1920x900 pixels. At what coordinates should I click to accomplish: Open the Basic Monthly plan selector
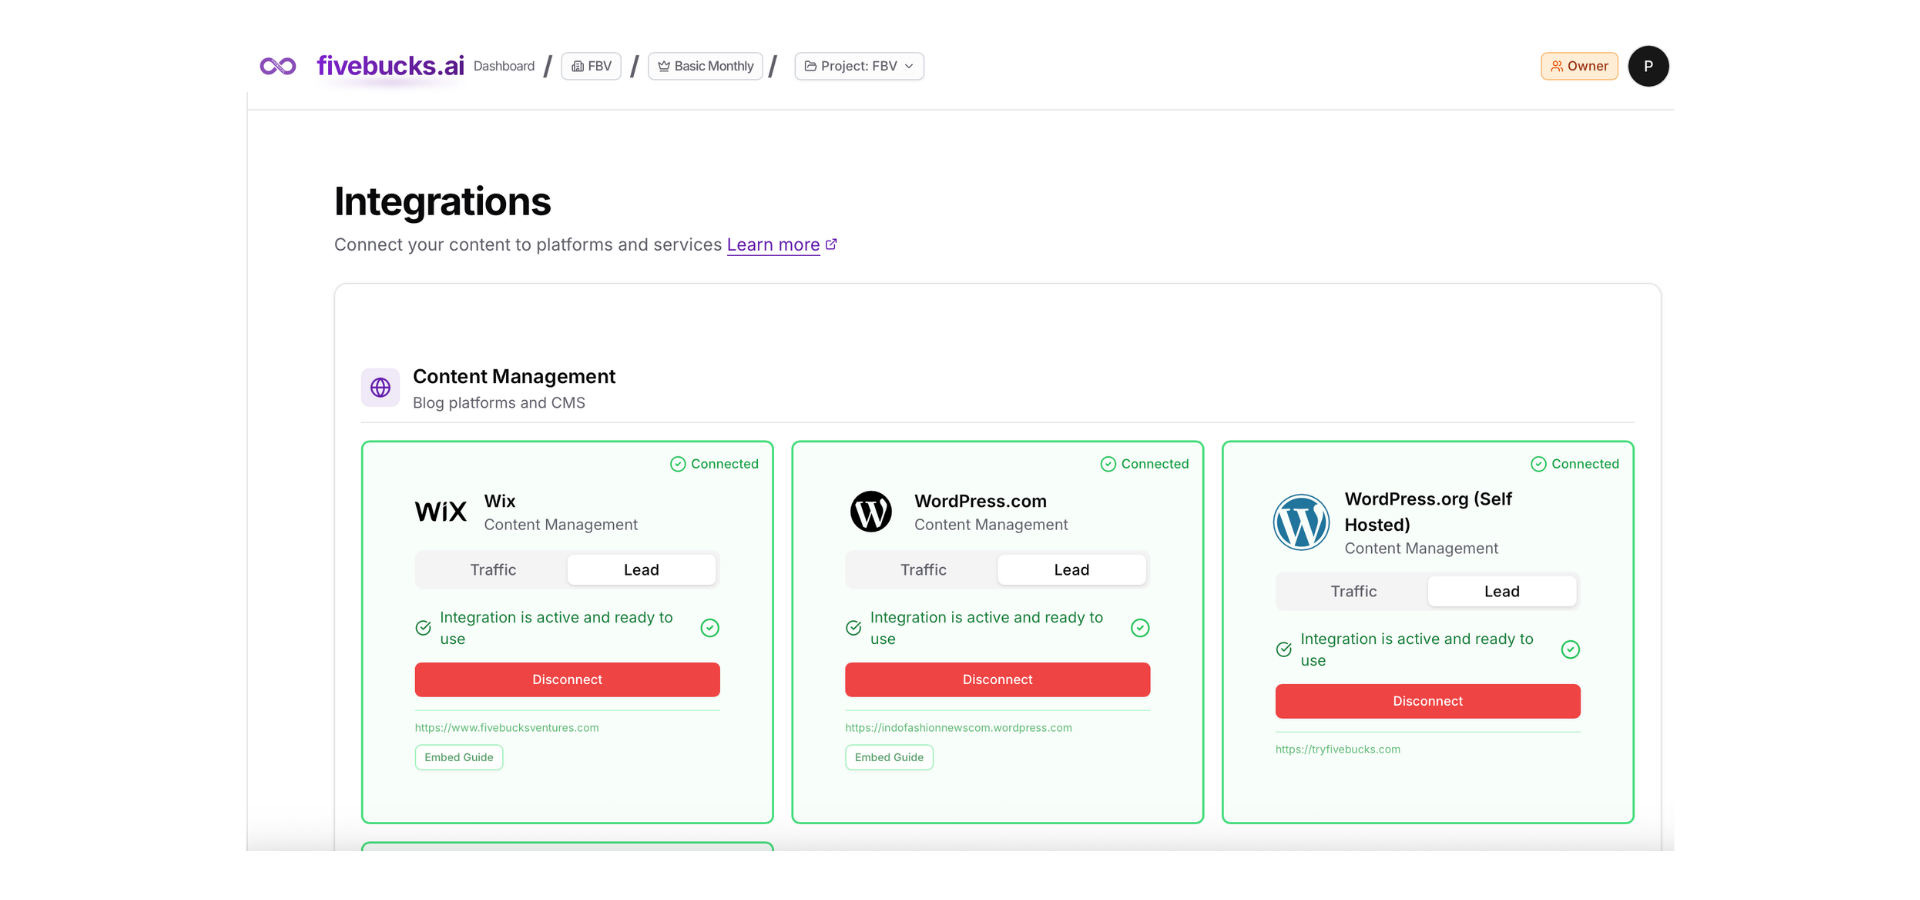click(x=705, y=66)
